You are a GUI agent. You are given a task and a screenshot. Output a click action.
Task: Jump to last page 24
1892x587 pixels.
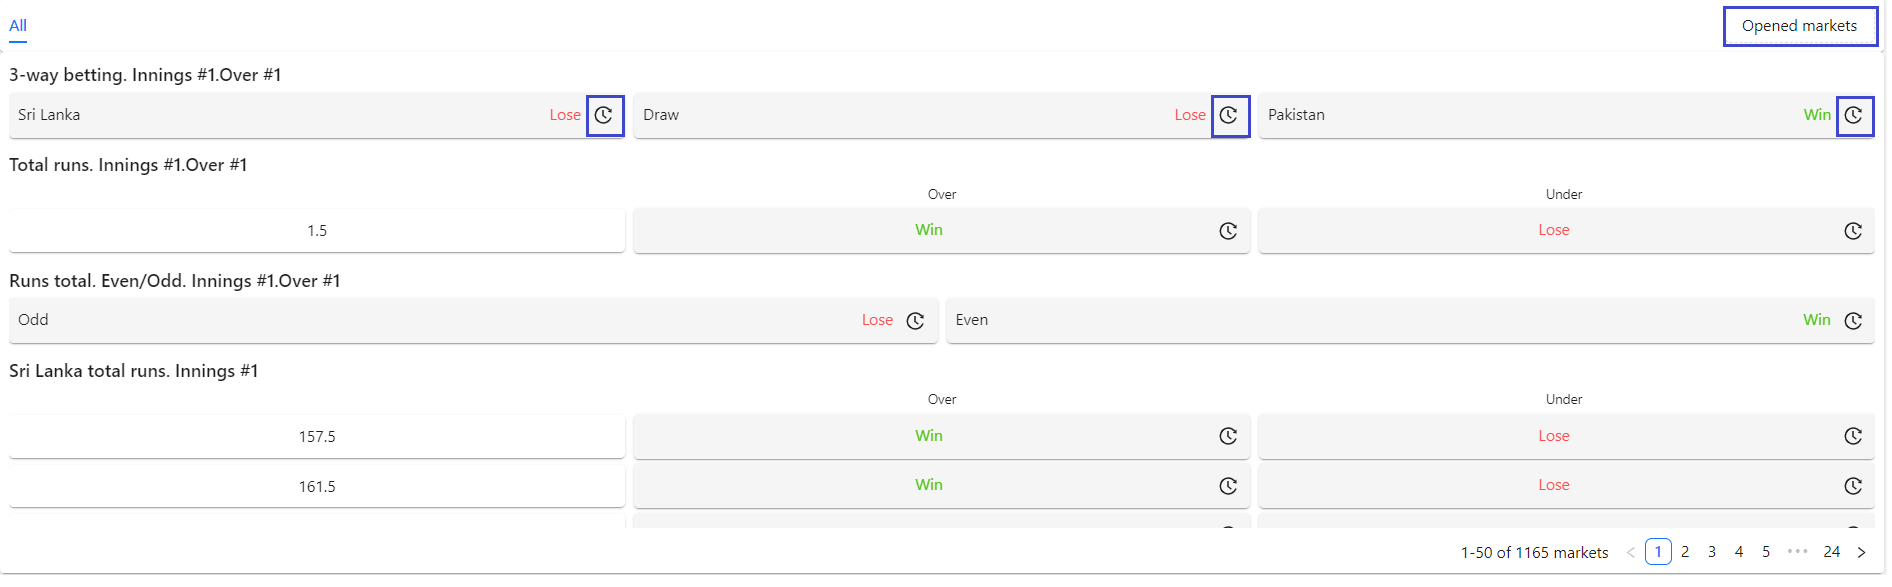pos(1832,552)
